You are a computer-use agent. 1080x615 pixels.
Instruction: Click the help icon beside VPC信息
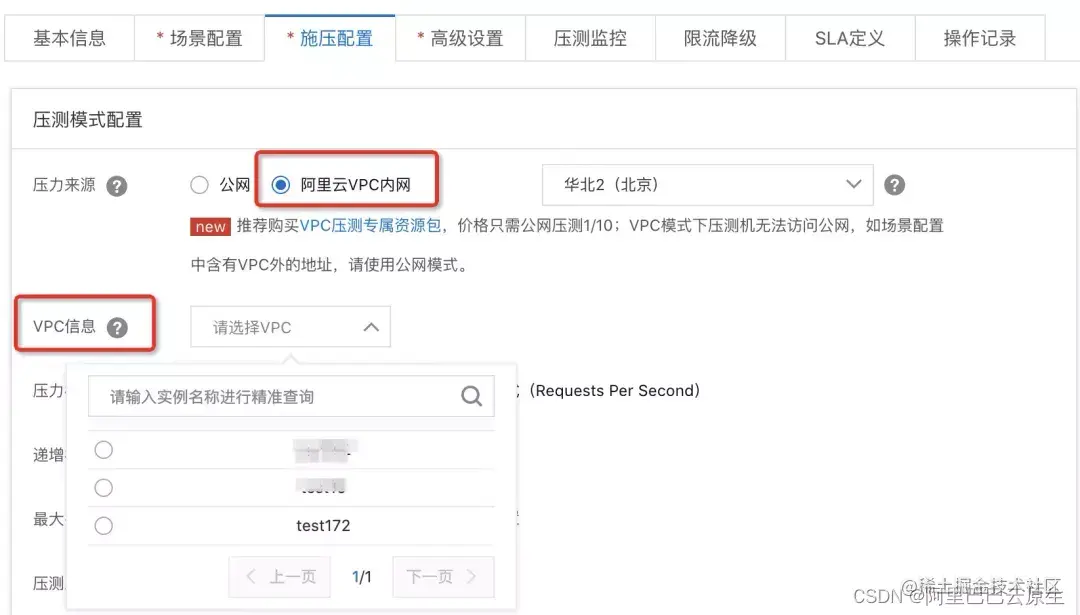click(117, 327)
